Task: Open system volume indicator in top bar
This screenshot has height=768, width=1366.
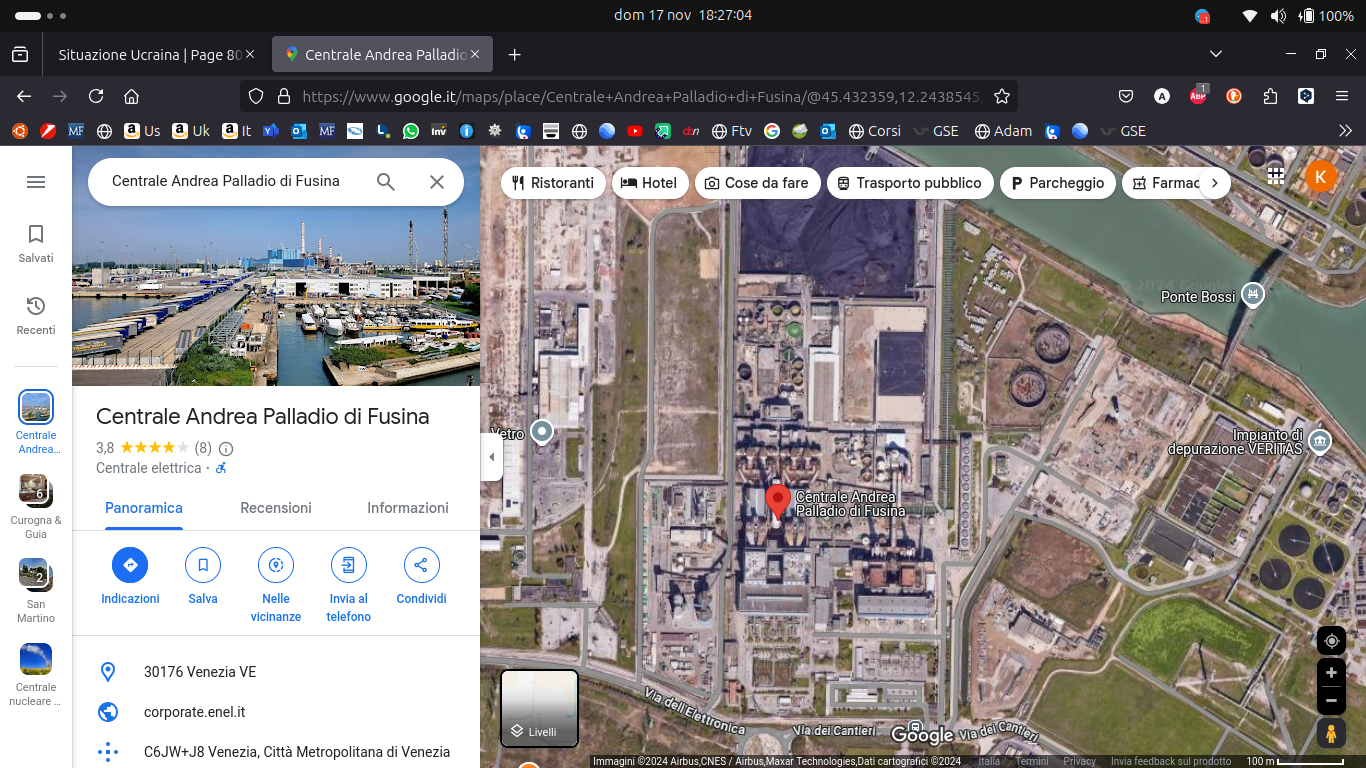Action: 1278,16
